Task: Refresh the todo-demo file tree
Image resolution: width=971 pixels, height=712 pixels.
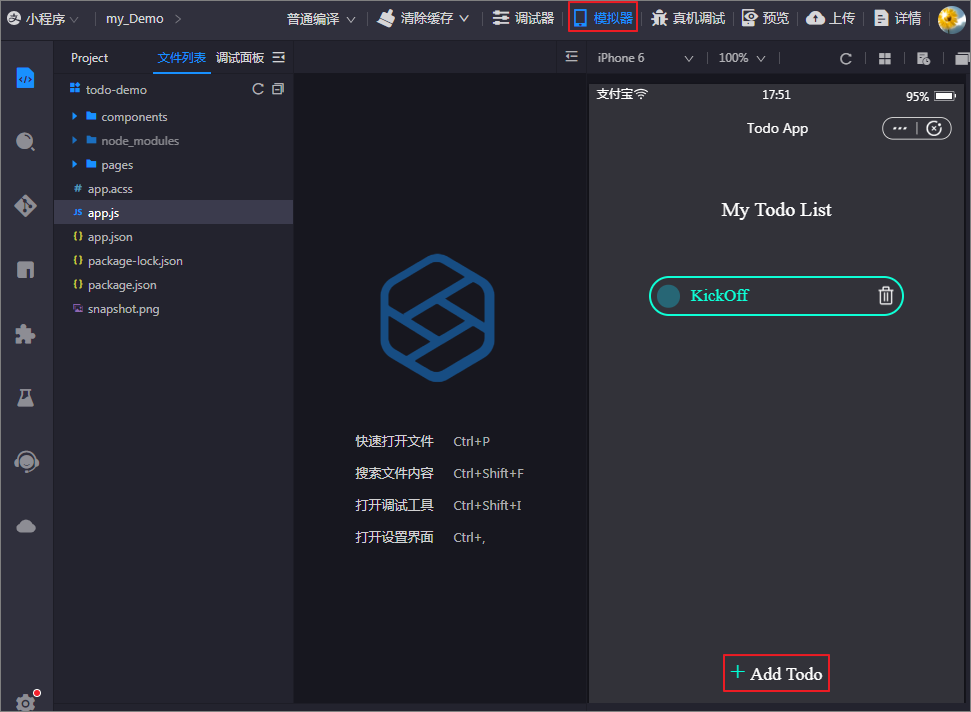Action: [258, 89]
